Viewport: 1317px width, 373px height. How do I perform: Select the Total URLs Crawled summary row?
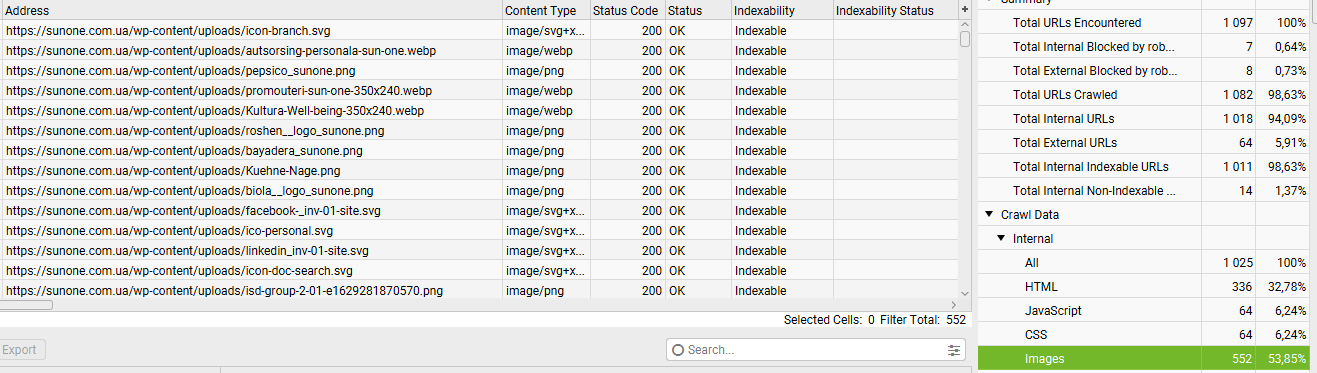click(1143, 95)
